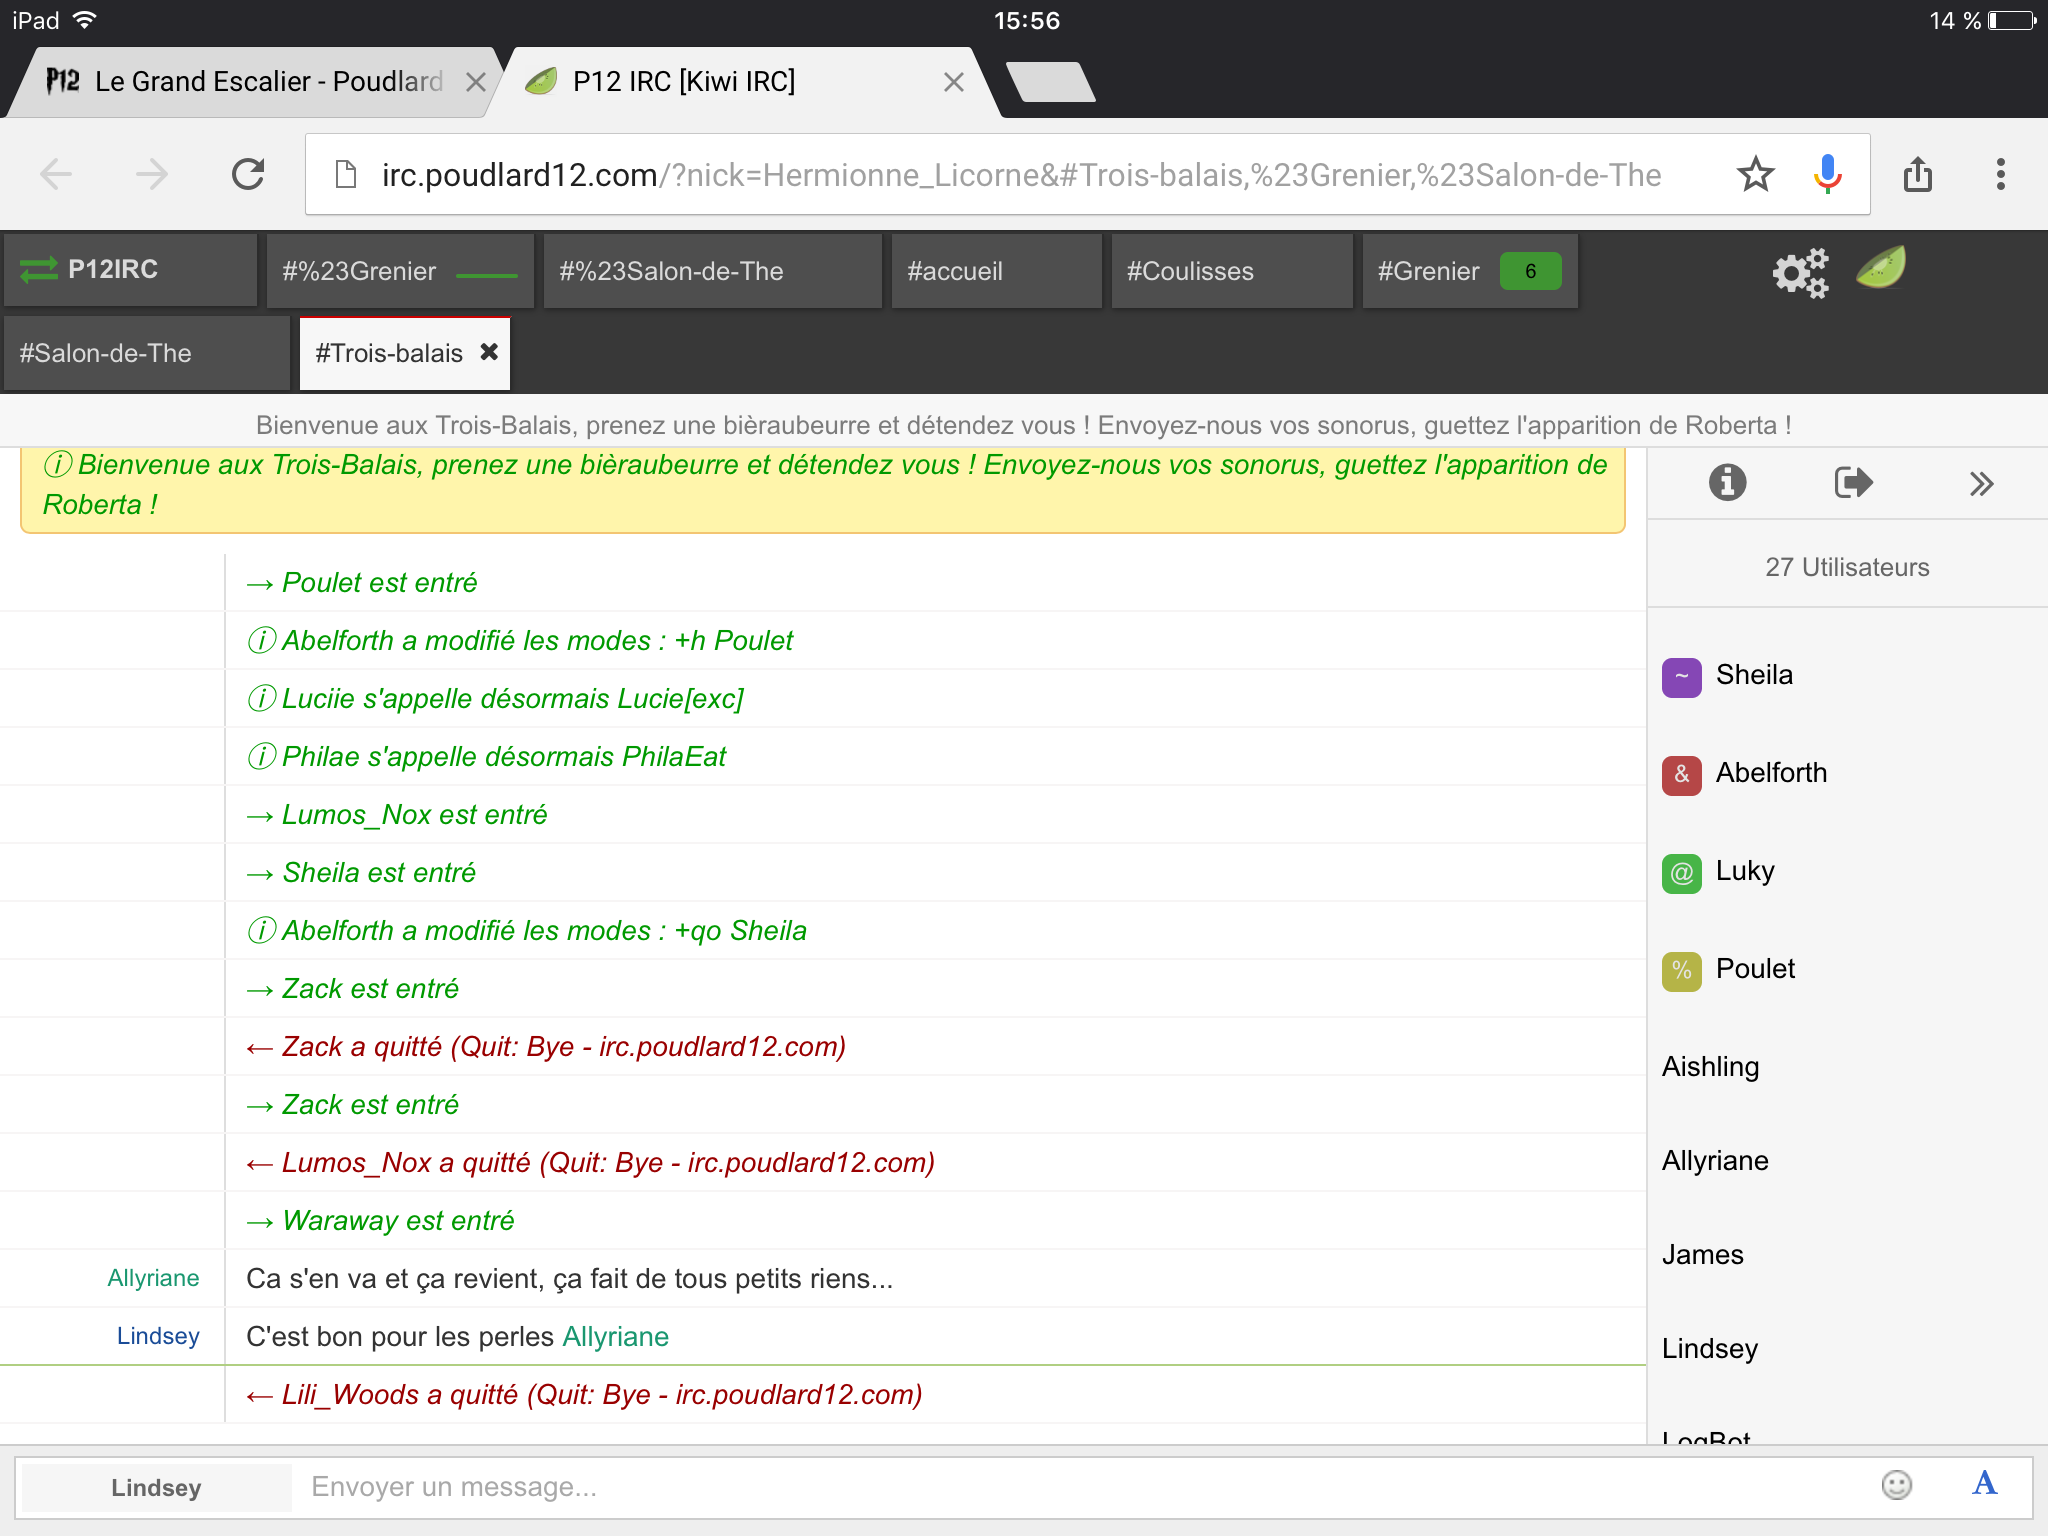Click the Allyriane mention link in chat
Screen dimensions: 2048x1536
tap(615, 1337)
